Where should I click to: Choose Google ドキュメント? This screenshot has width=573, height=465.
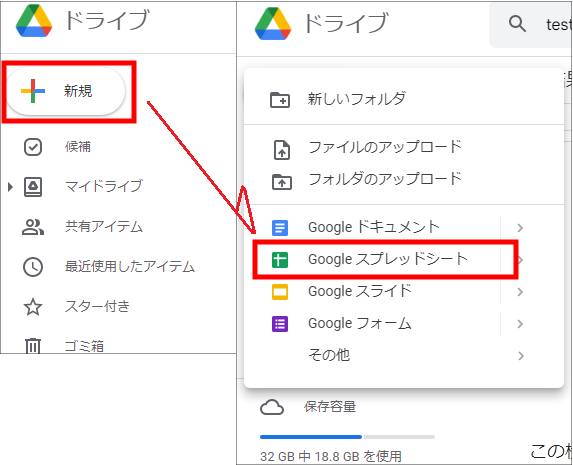click(373, 227)
